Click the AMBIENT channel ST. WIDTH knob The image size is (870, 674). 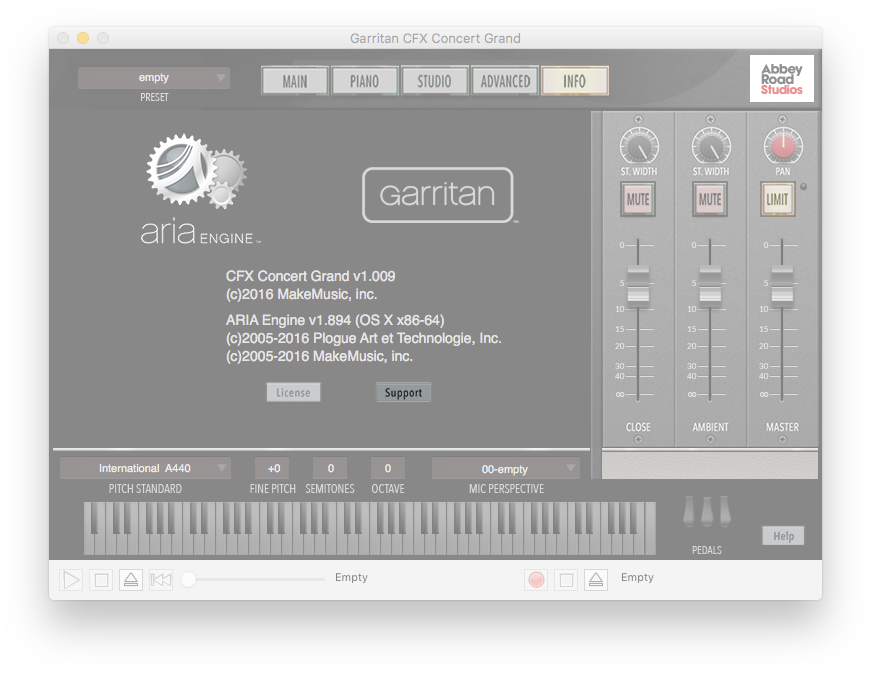point(711,146)
